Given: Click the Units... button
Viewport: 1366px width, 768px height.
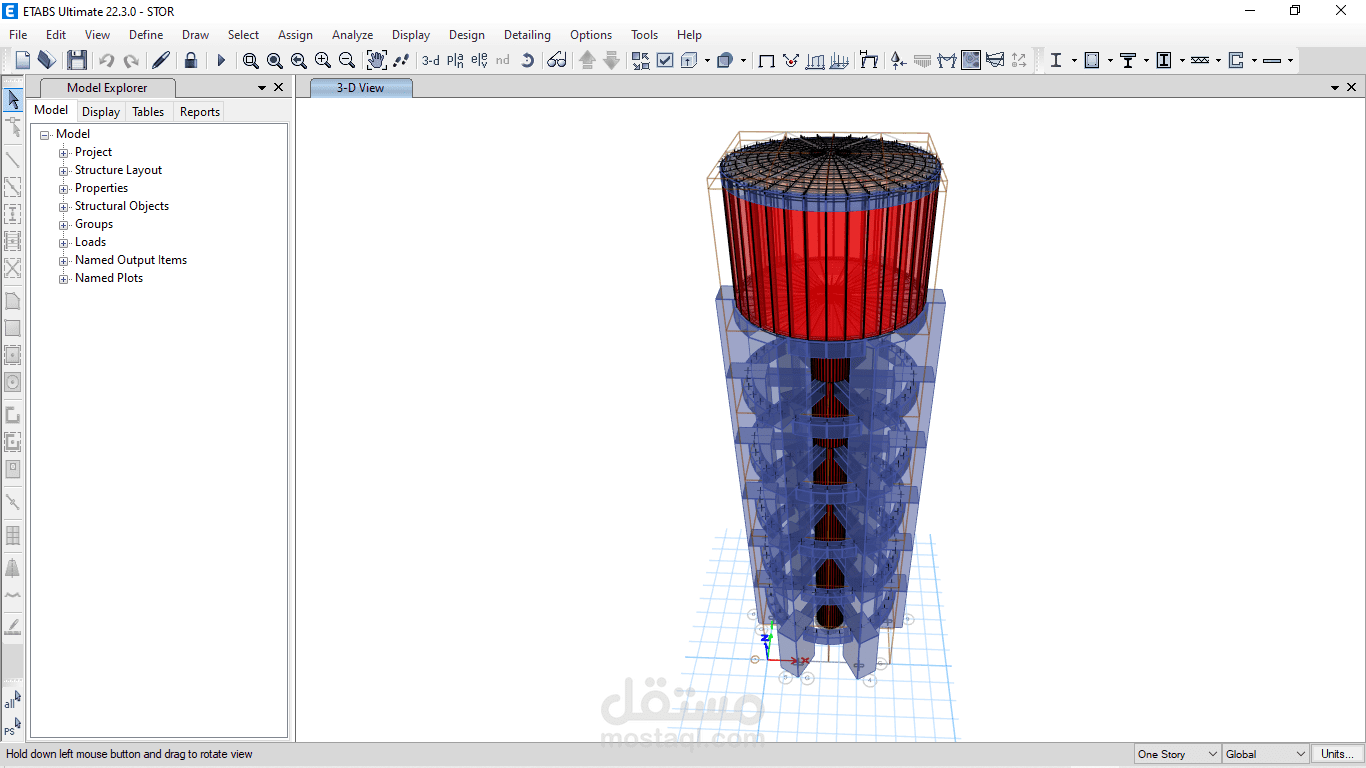Looking at the screenshot, I should pos(1337,754).
